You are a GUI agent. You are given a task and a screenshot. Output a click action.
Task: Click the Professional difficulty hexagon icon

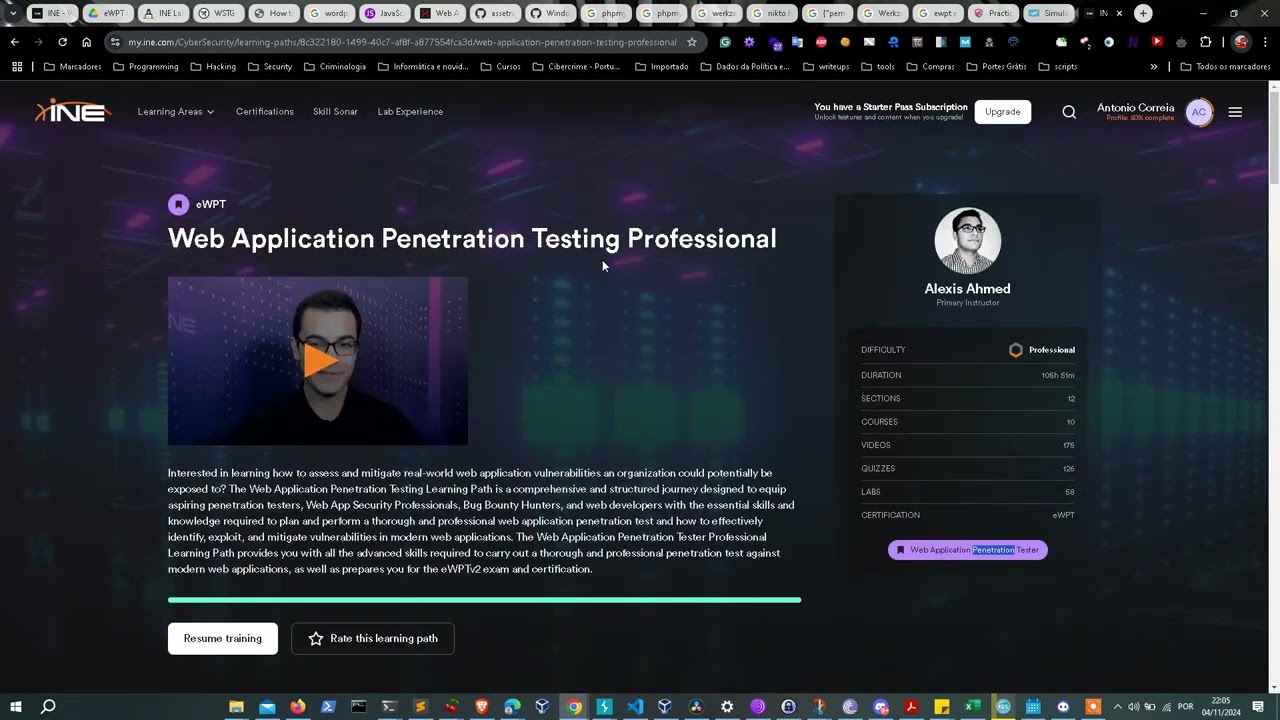point(1016,350)
